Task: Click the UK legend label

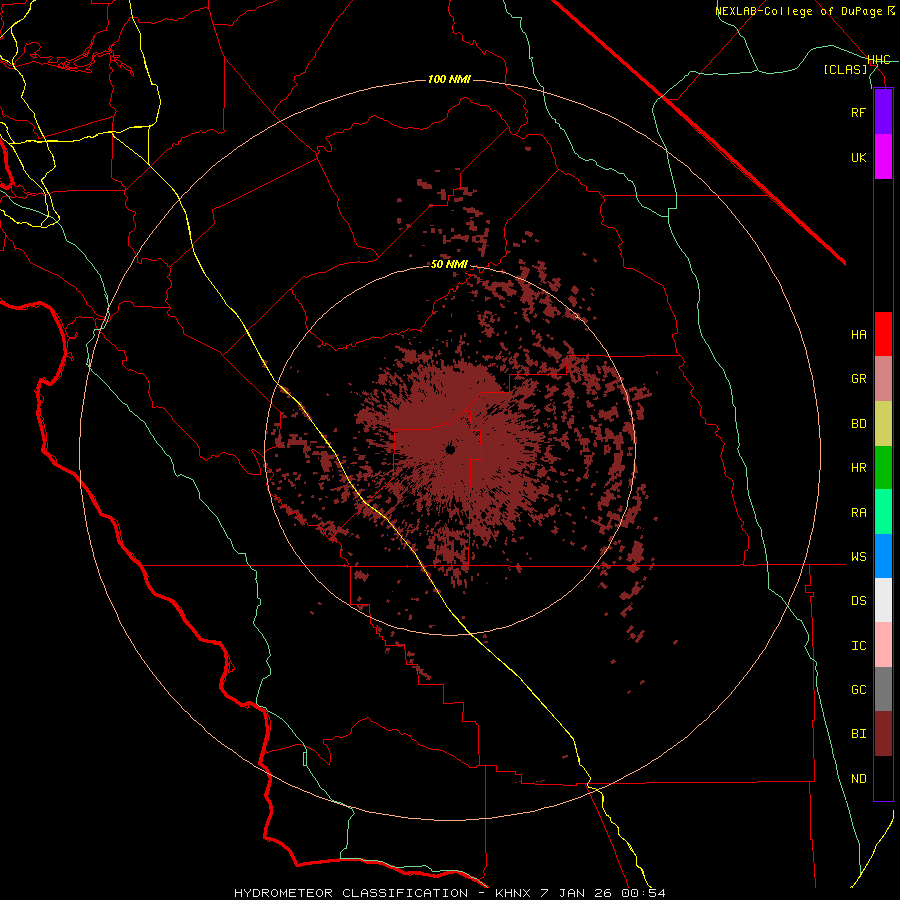Action: (858, 157)
